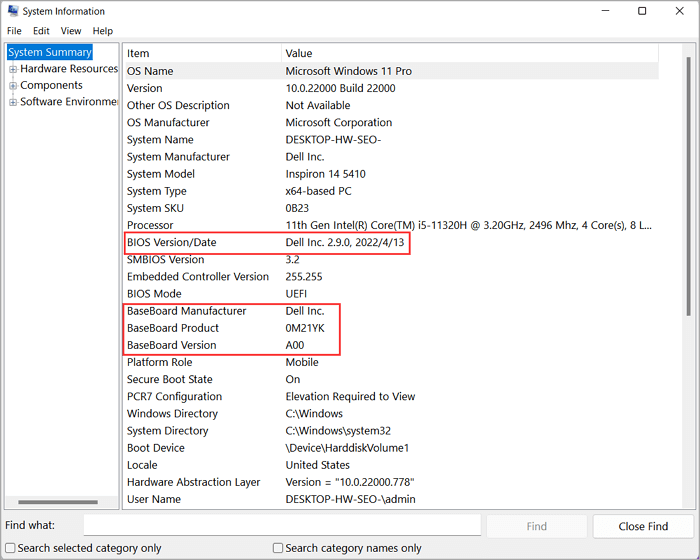Open the Help menu
The image size is (700, 560).
pos(103,31)
